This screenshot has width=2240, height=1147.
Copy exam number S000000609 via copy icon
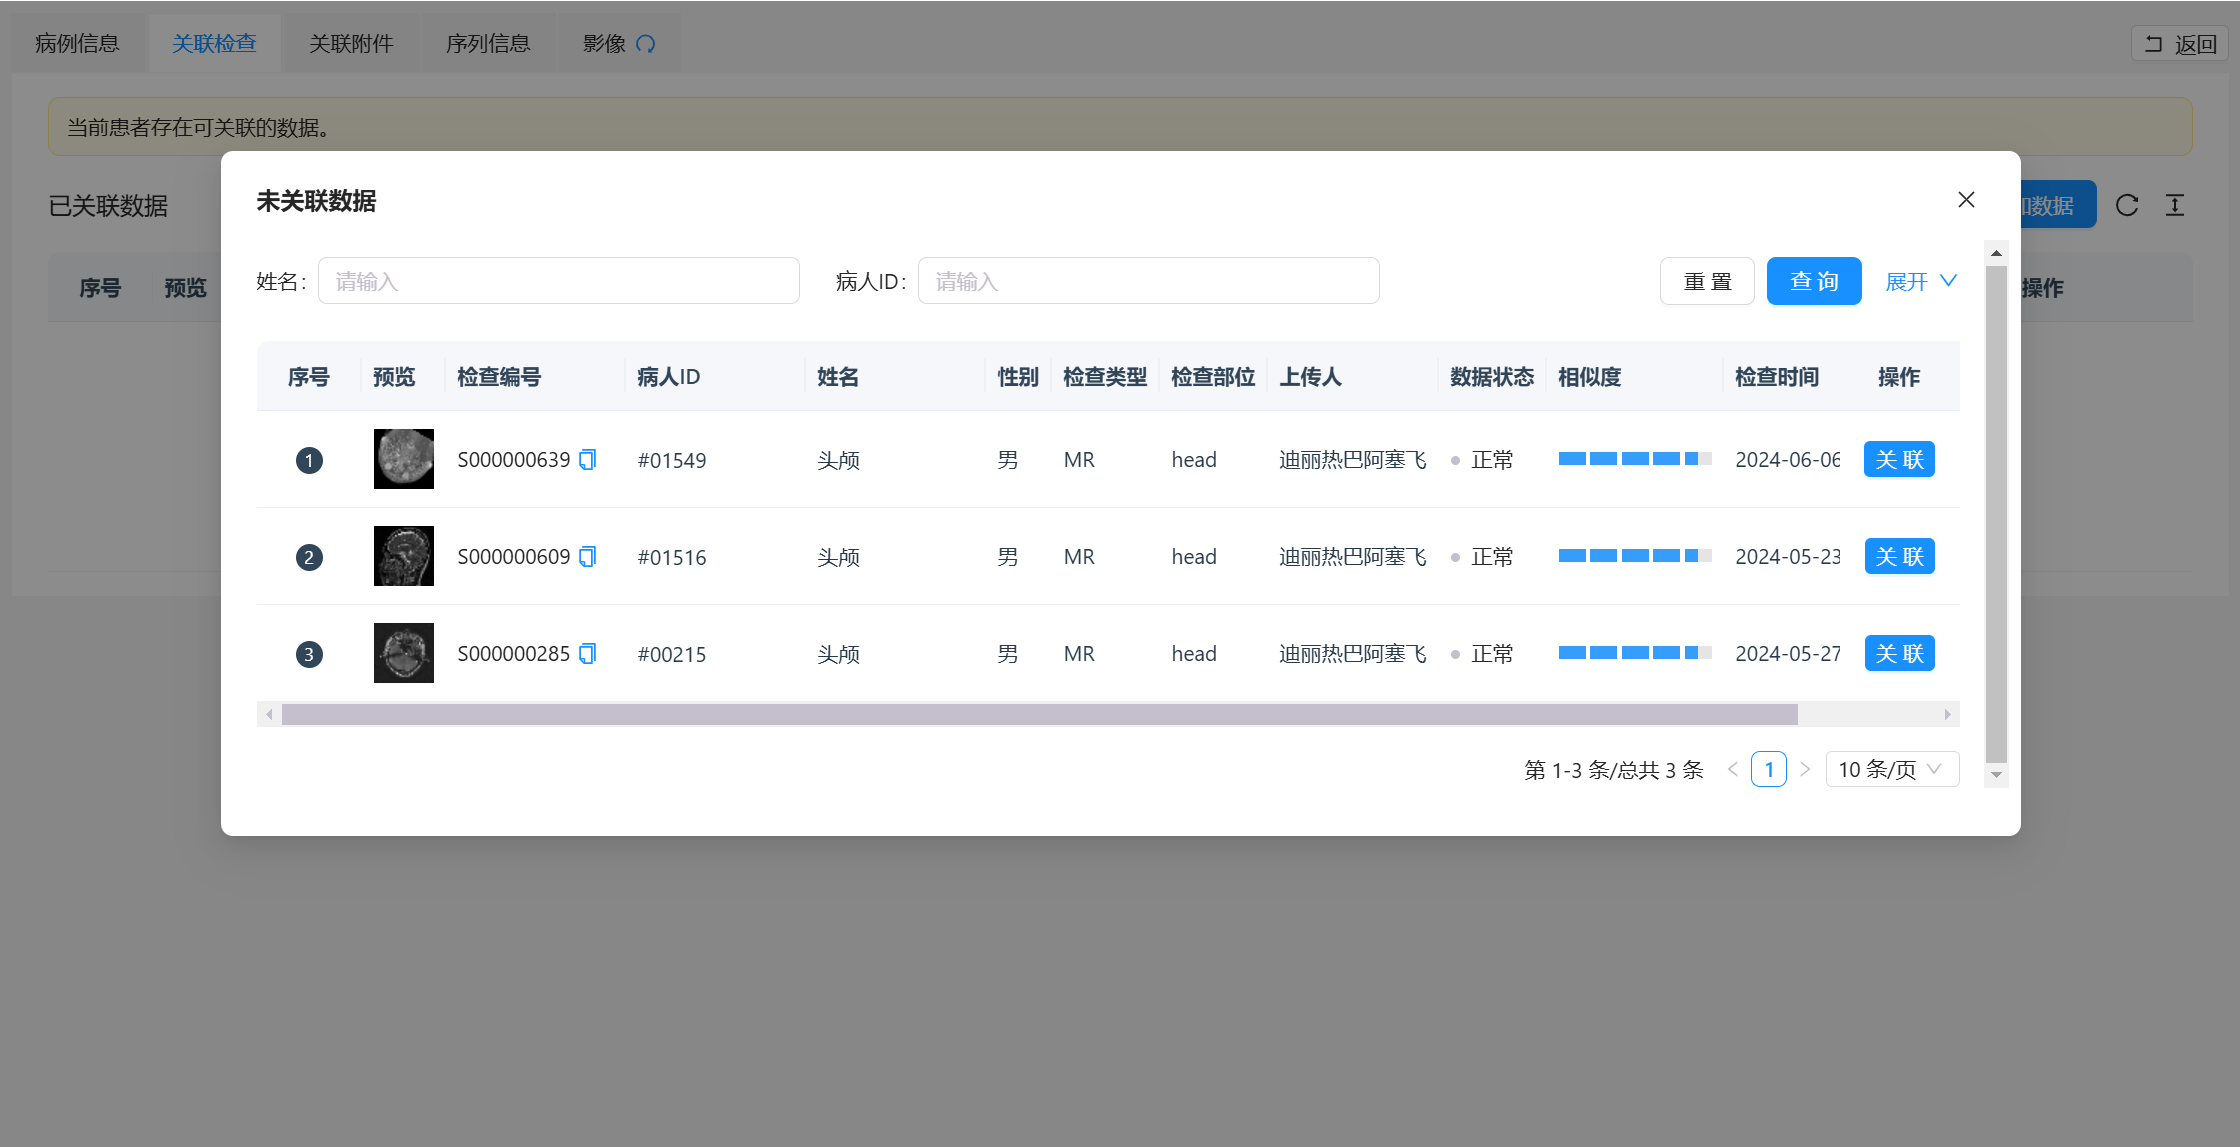pos(588,556)
